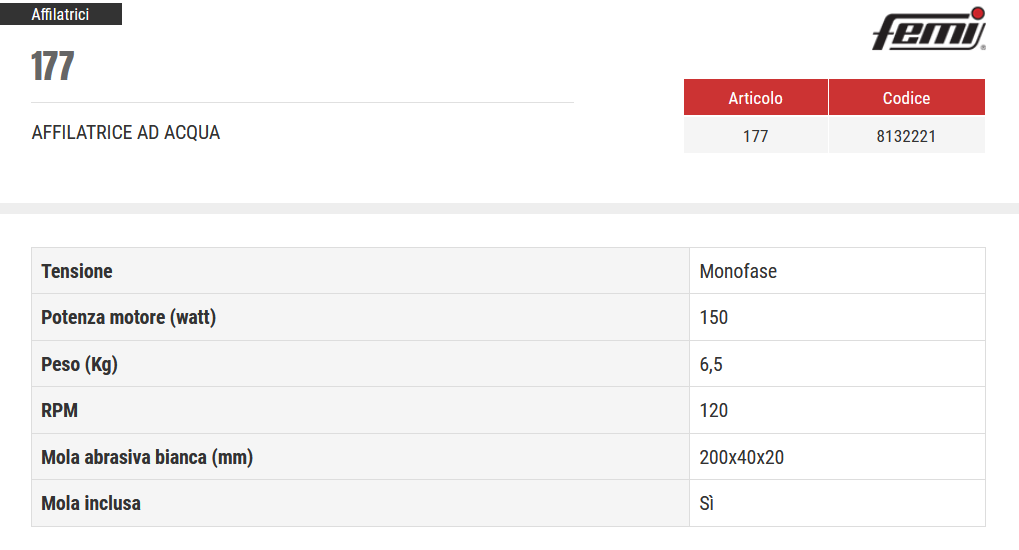Click the 150 watt value
This screenshot has width=1019, height=550.
(714, 317)
